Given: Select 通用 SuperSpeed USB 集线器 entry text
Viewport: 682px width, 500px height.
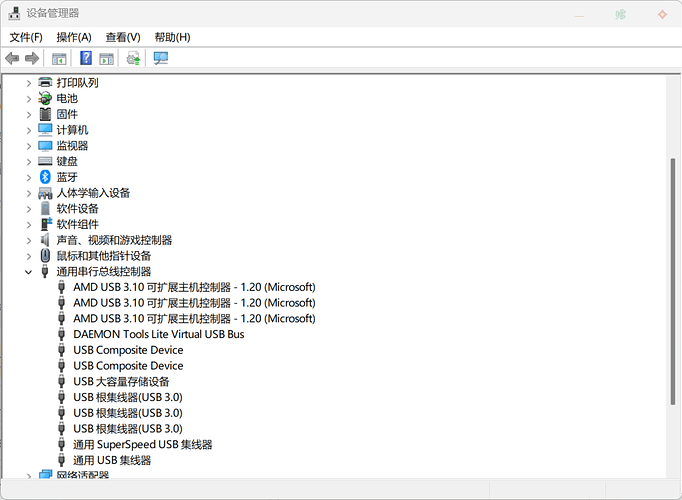Looking at the screenshot, I should coord(143,444).
